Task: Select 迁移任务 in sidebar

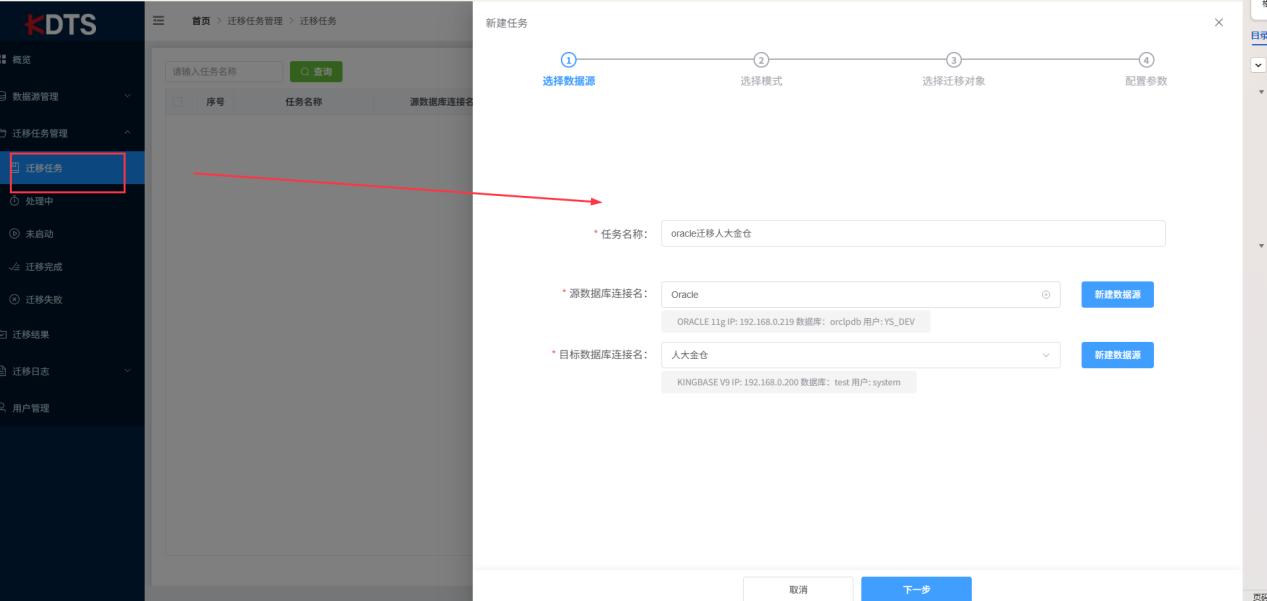Action: point(72,168)
